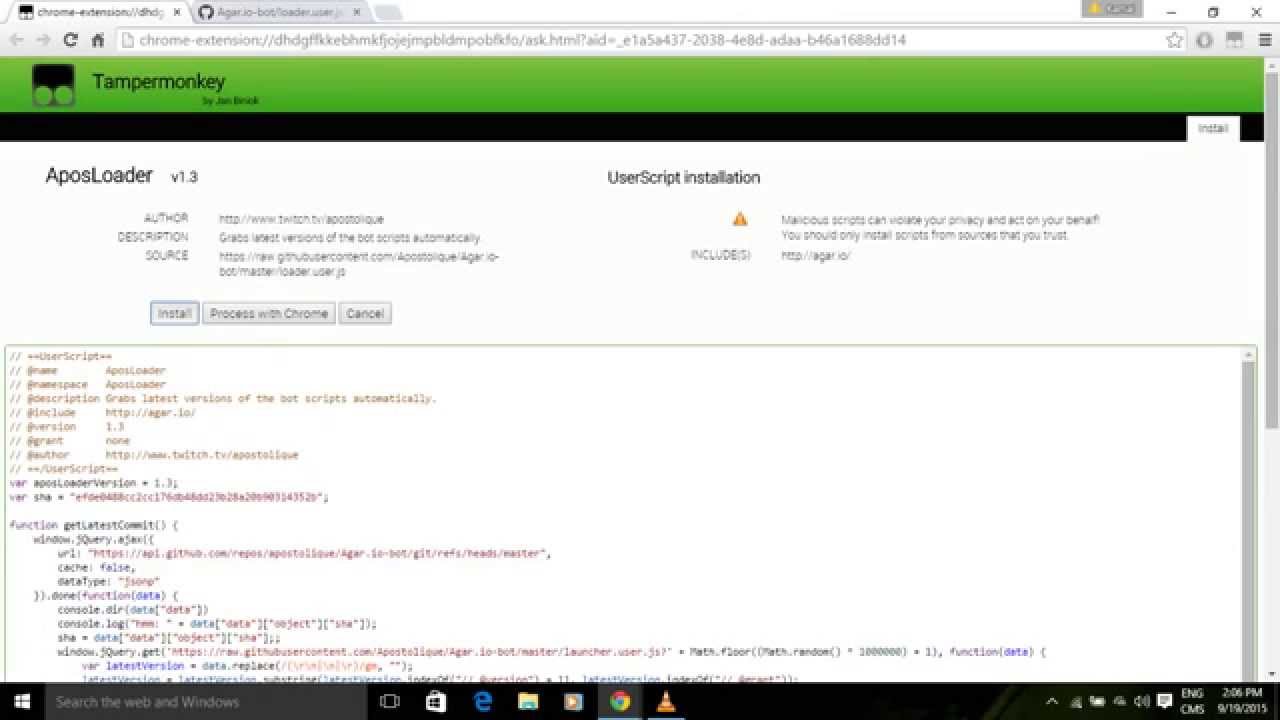Open the battery status tray icon
Screen dimensions: 1280x720
pyautogui.click(x=1097, y=702)
